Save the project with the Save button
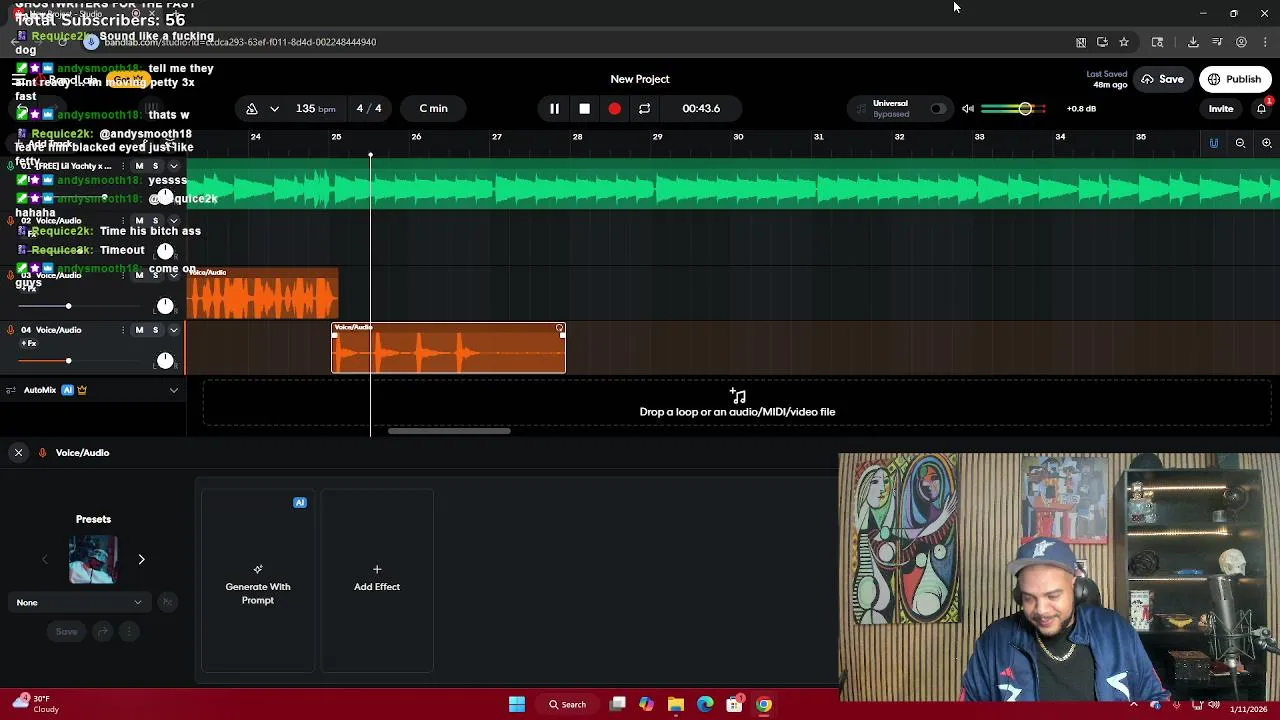Image resolution: width=1280 pixels, height=720 pixels. pos(1162,79)
